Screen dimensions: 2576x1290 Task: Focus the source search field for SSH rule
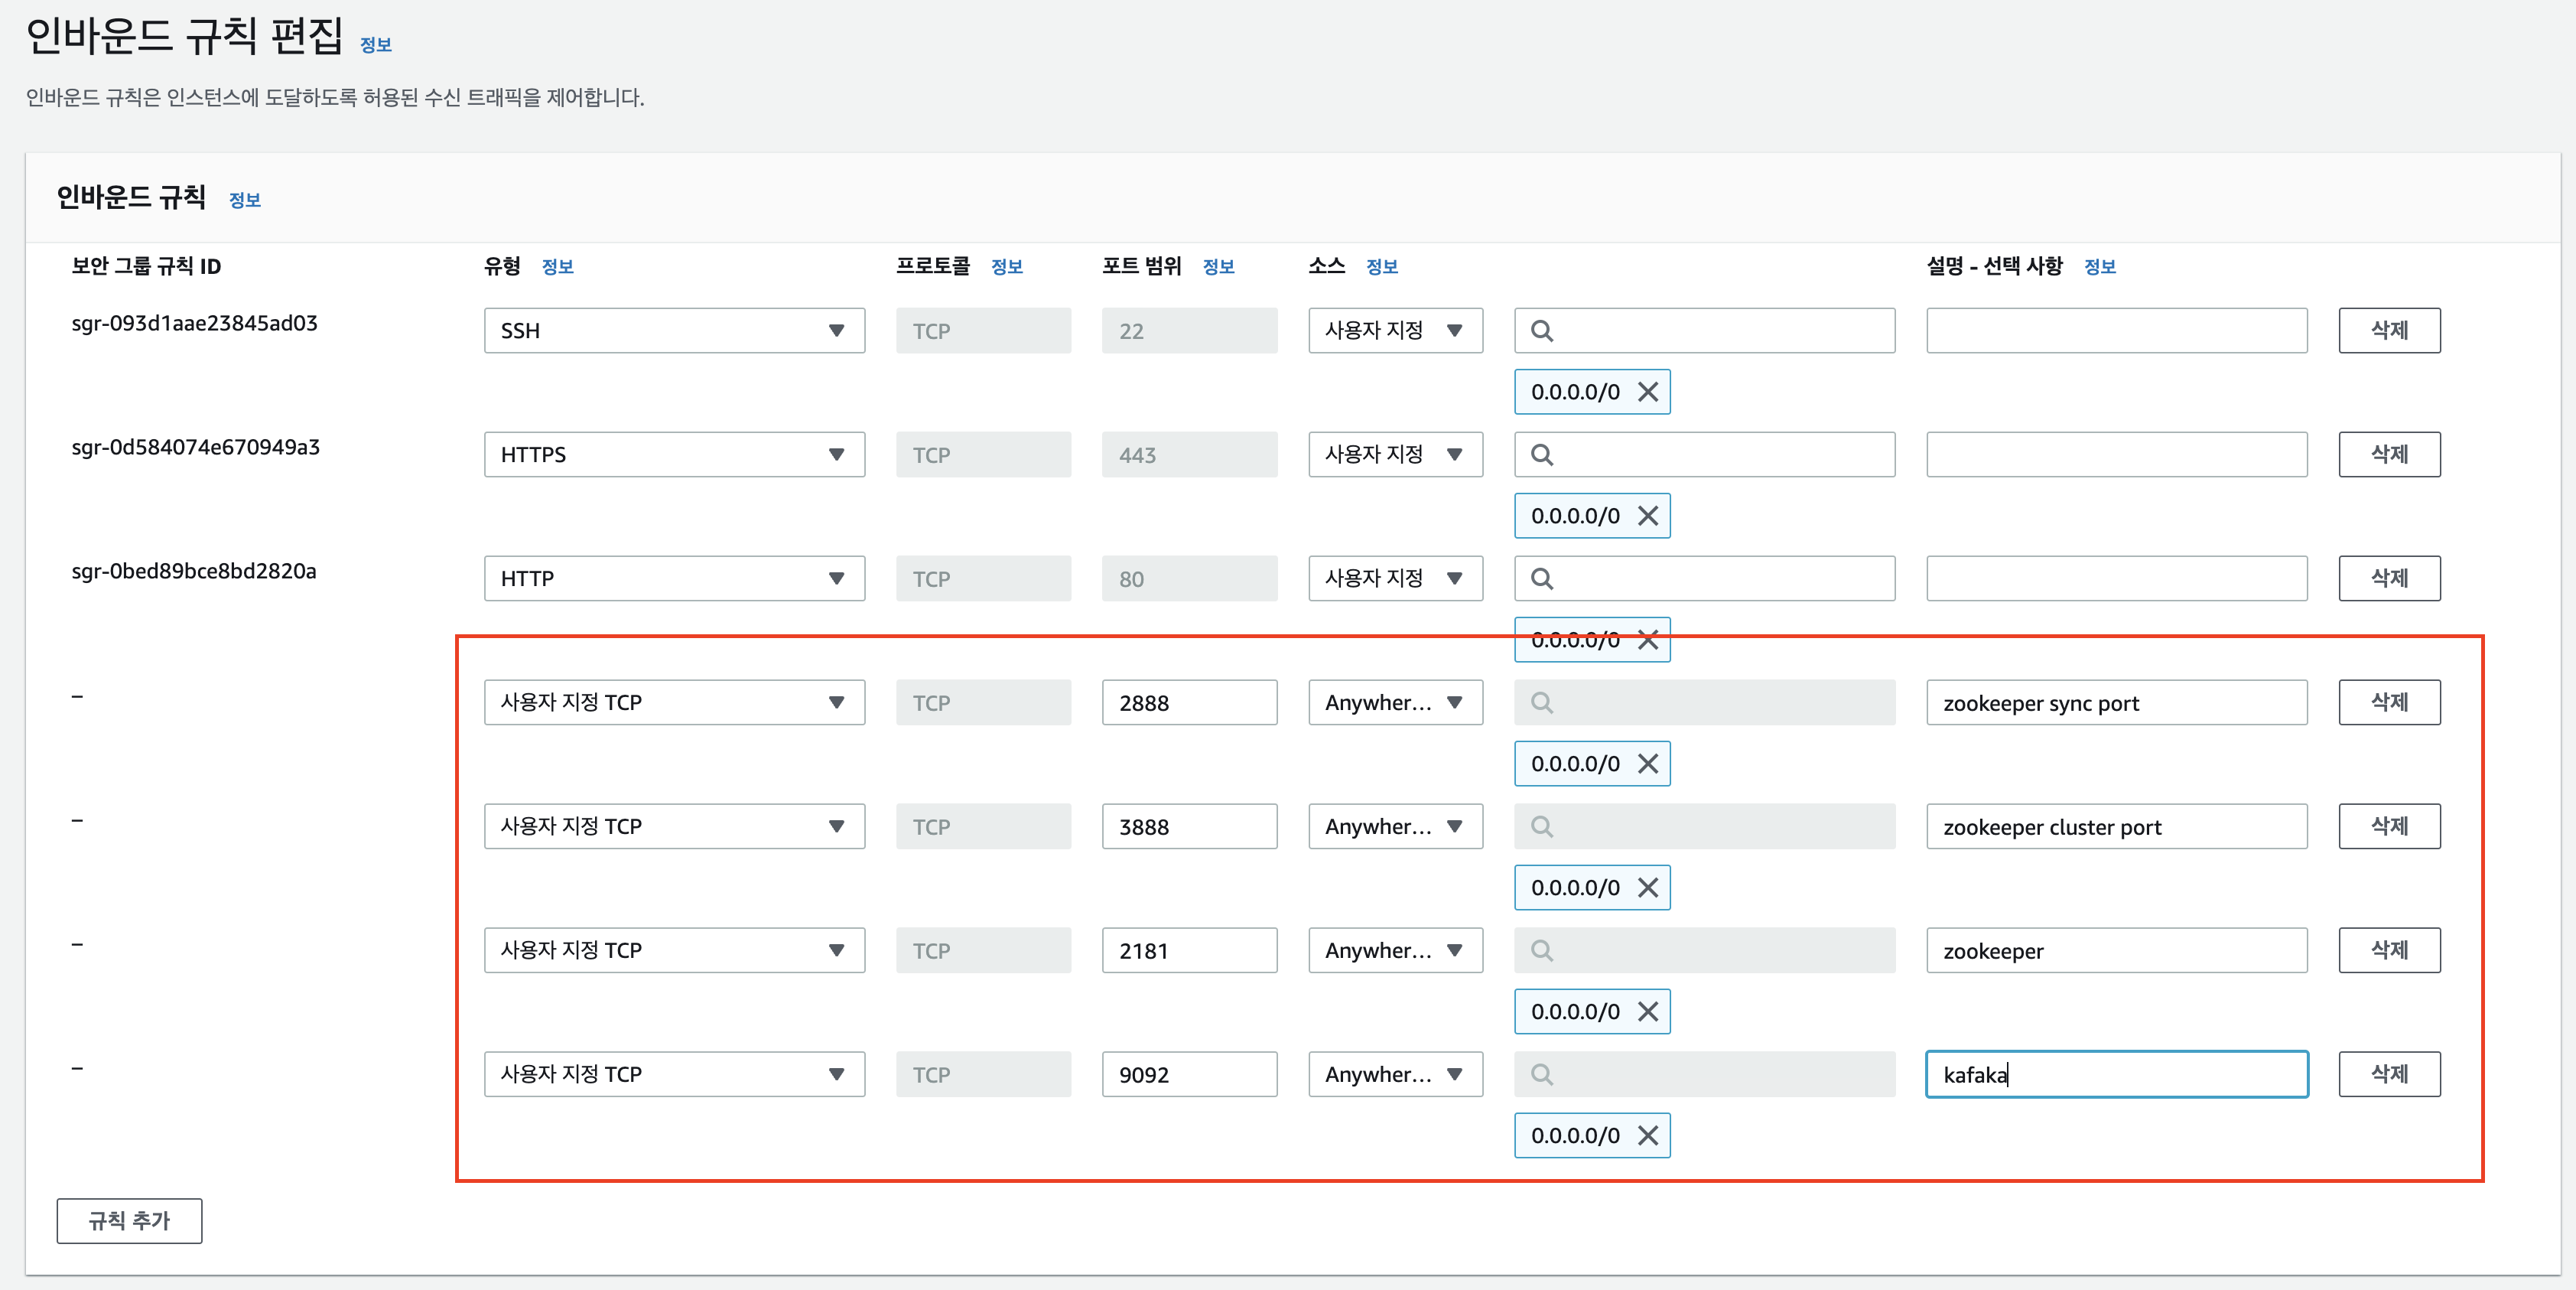pos(1704,331)
